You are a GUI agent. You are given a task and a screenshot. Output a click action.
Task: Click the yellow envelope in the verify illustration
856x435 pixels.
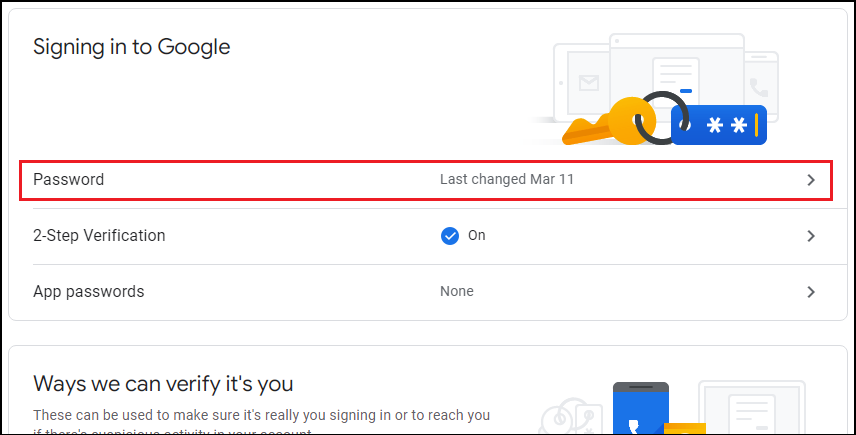(685, 428)
